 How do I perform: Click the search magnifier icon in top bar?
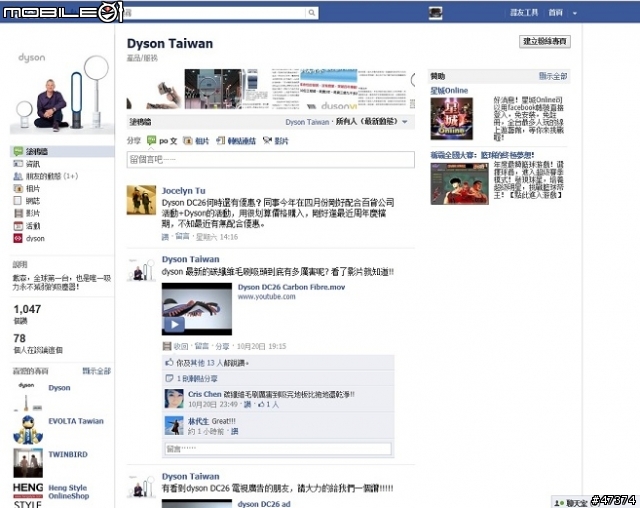[x=311, y=13]
